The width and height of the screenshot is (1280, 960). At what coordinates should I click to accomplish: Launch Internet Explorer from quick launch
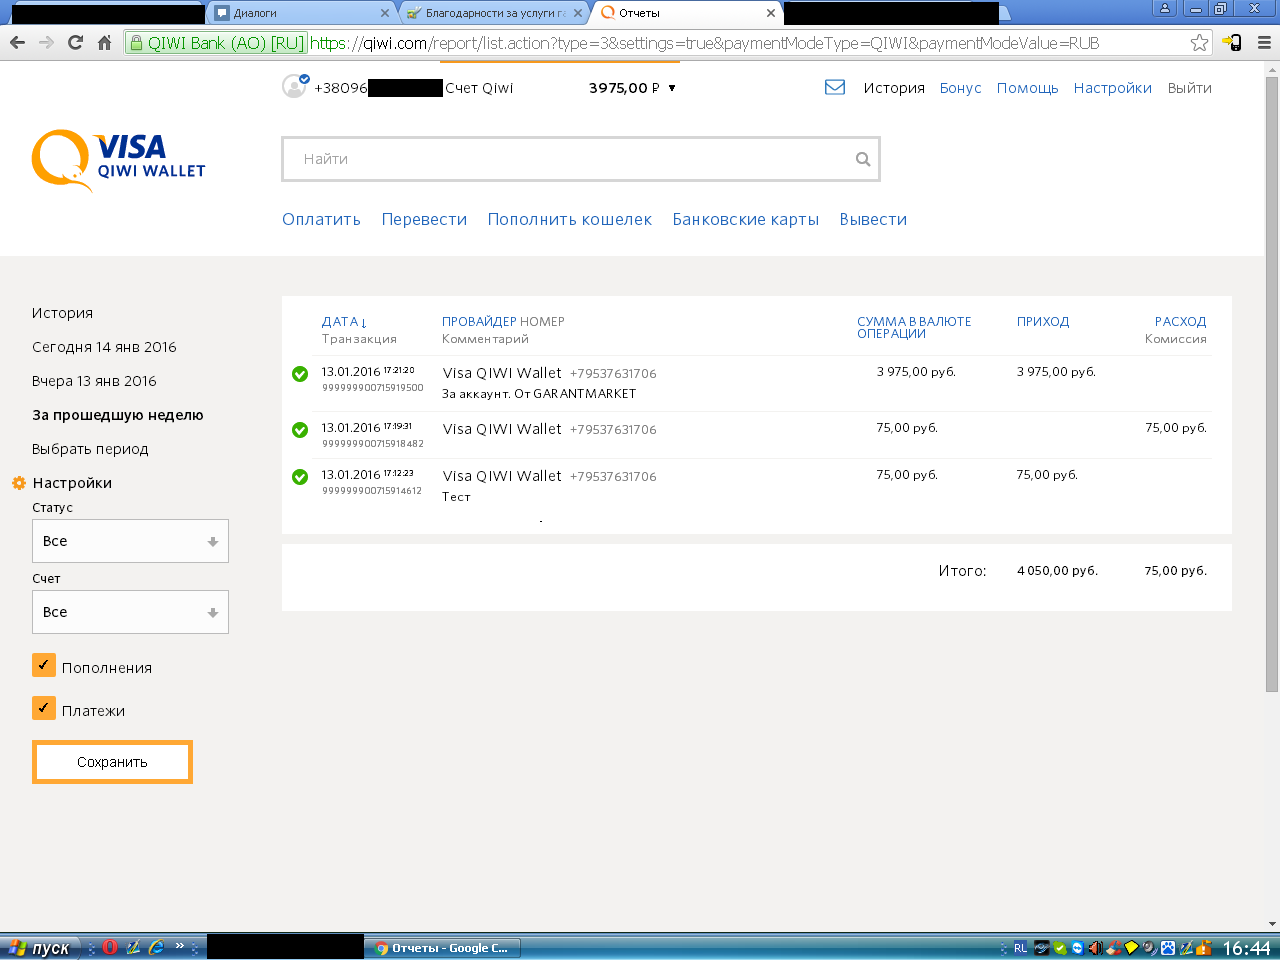(x=156, y=947)
